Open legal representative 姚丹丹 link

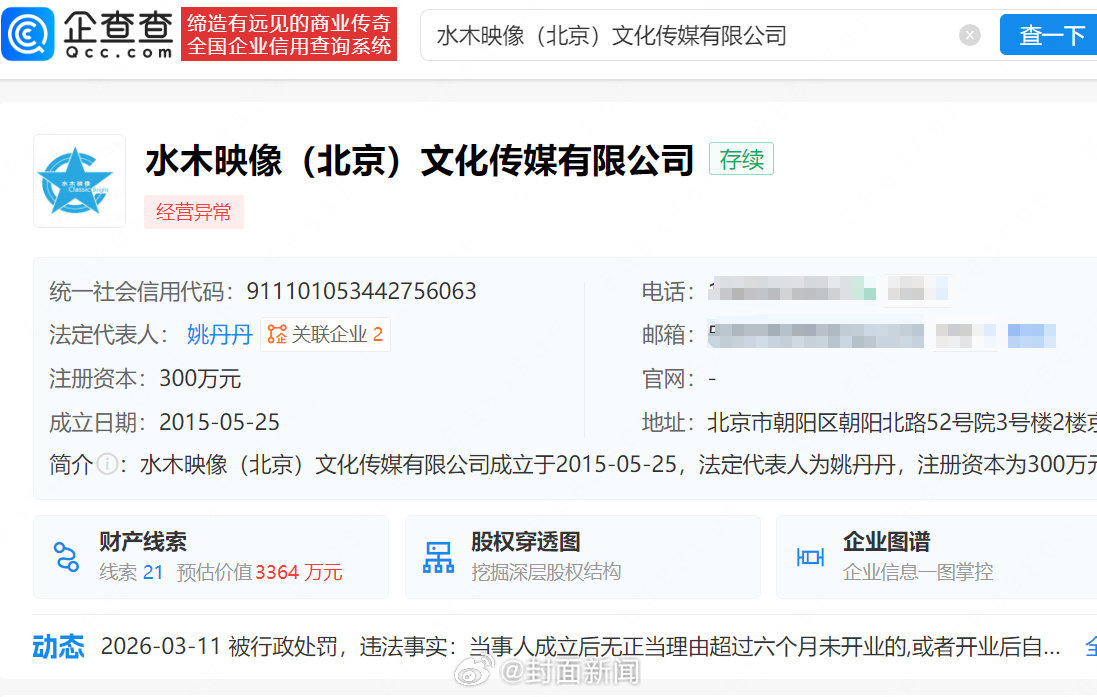(219, 335)
